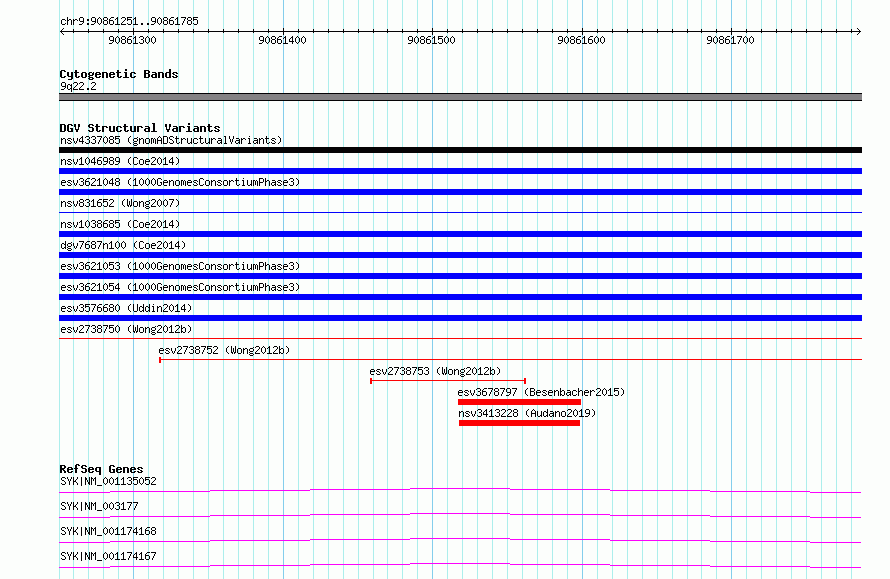The height and width of the screenshot is (579, 890).
Task: Click the short red line of esv2738753
Action: coord(448,380)
